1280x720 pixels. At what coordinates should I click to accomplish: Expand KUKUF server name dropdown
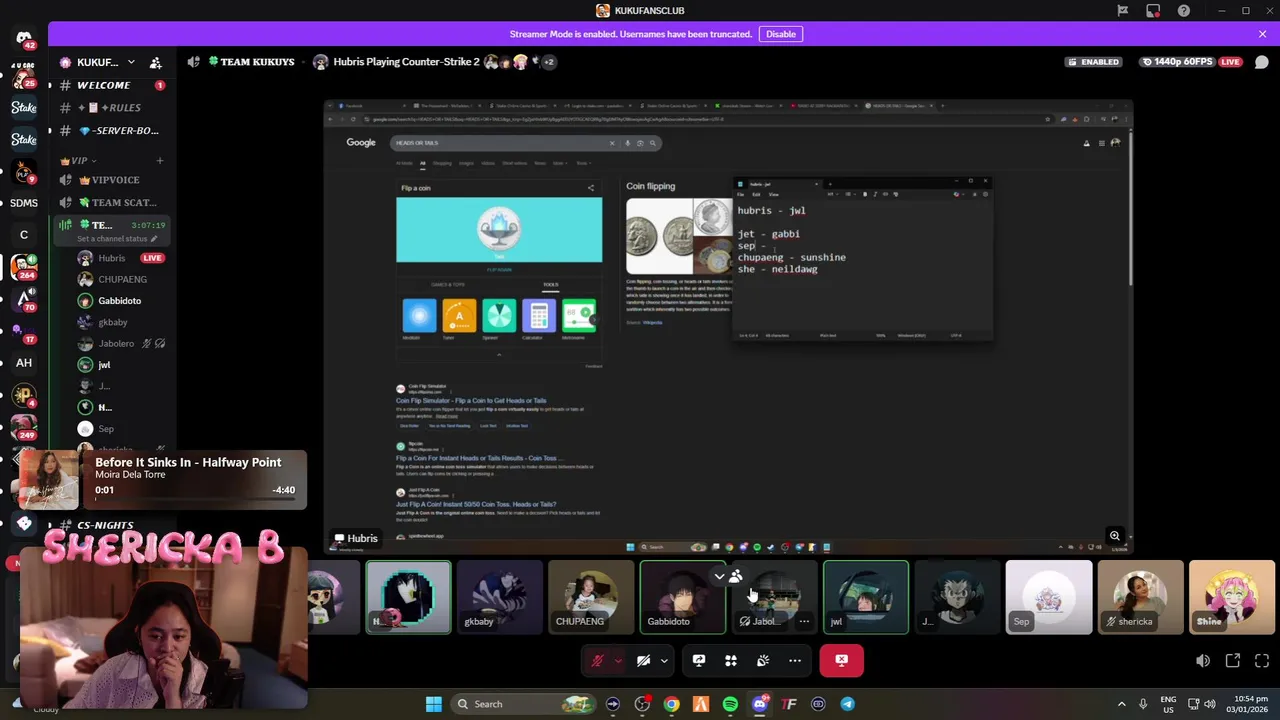131,62
